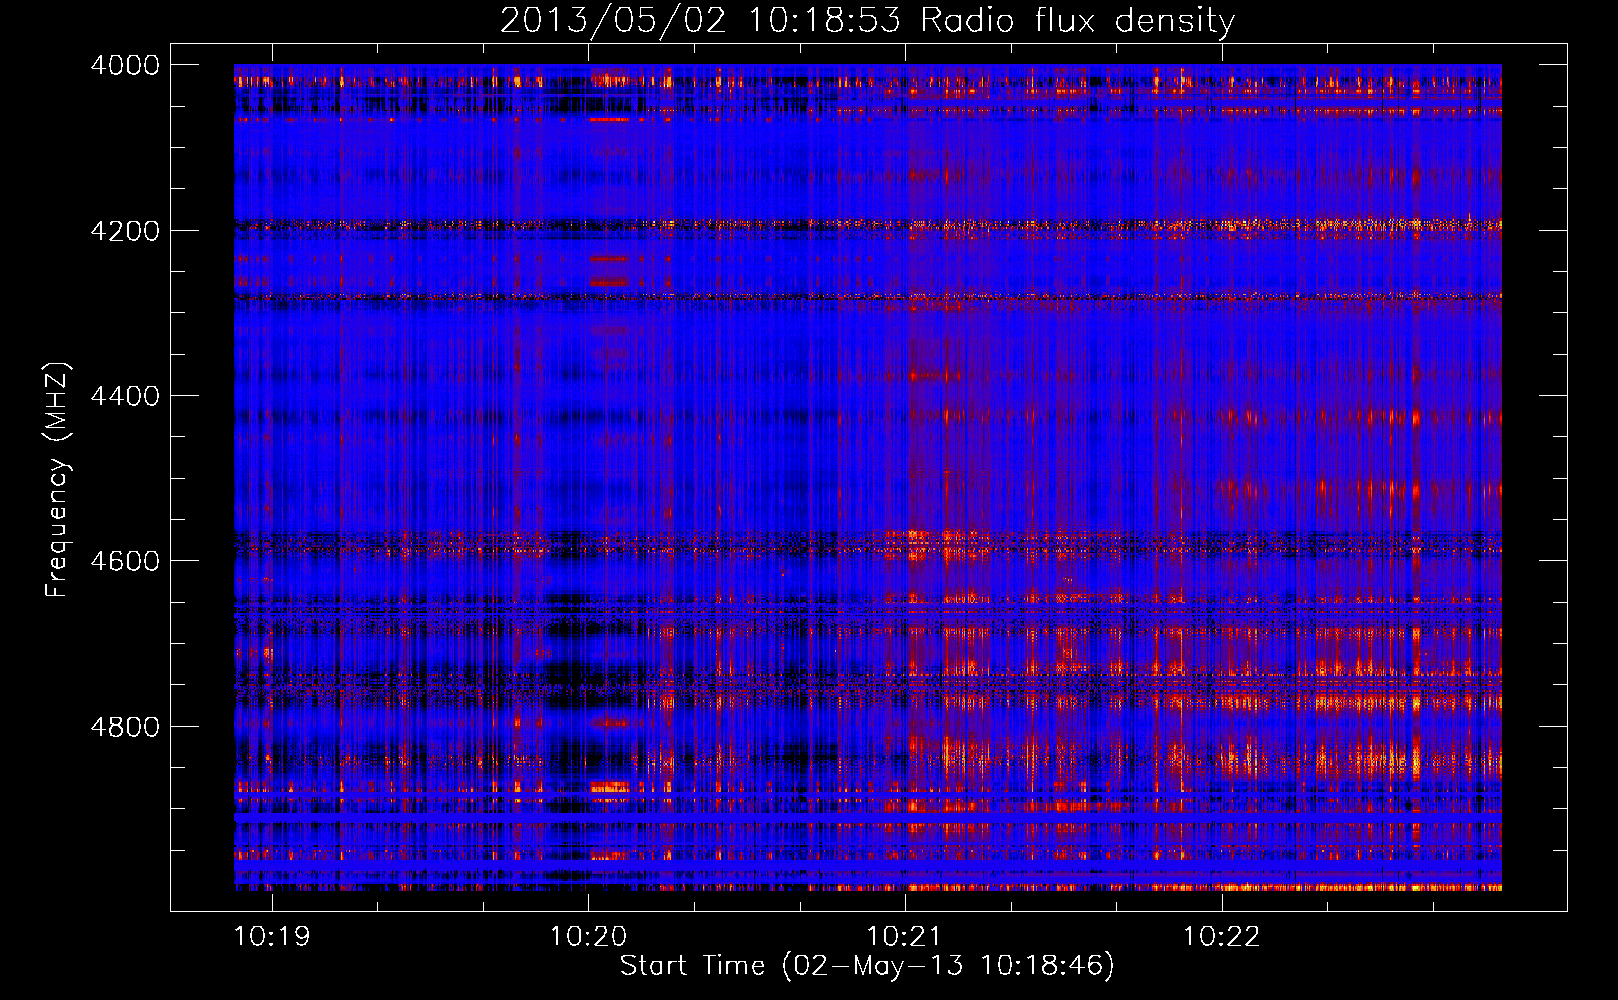Click the "Frequency (MHZ)" axis label
1618x1000 pixels.
point(57,480)
